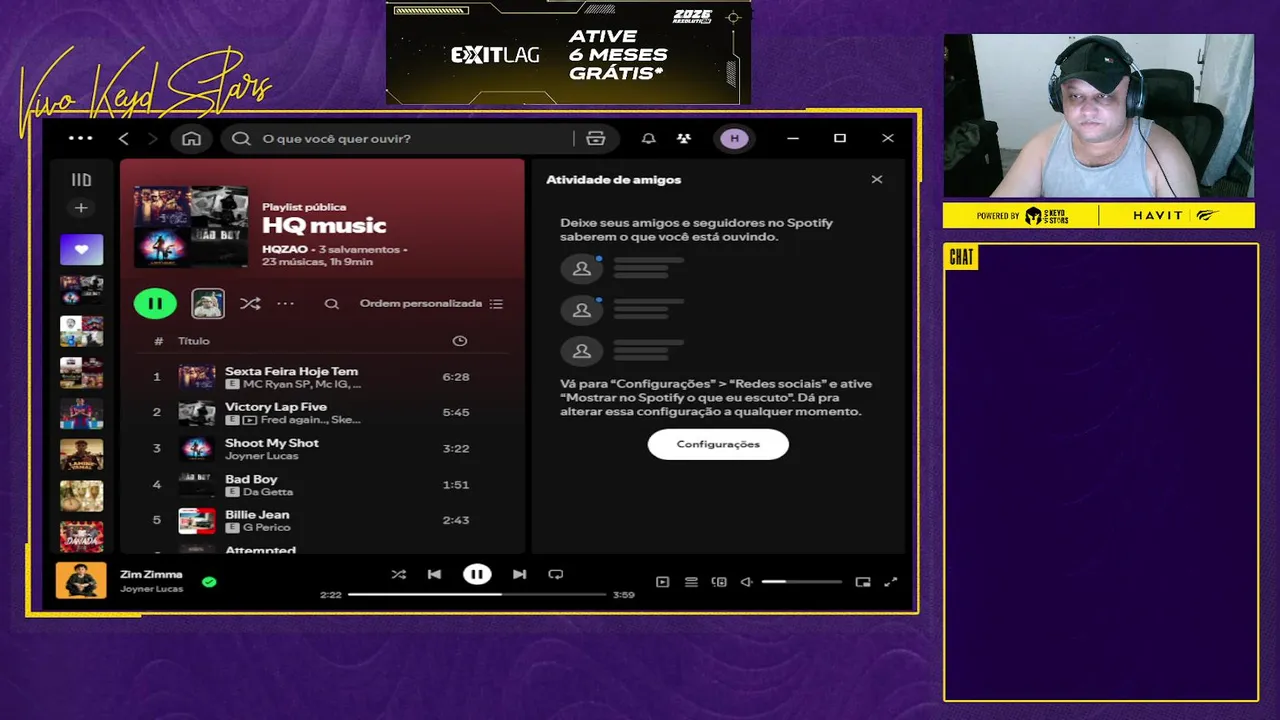Open Spotify Home

pyautogui.click(x=191, y=138)
